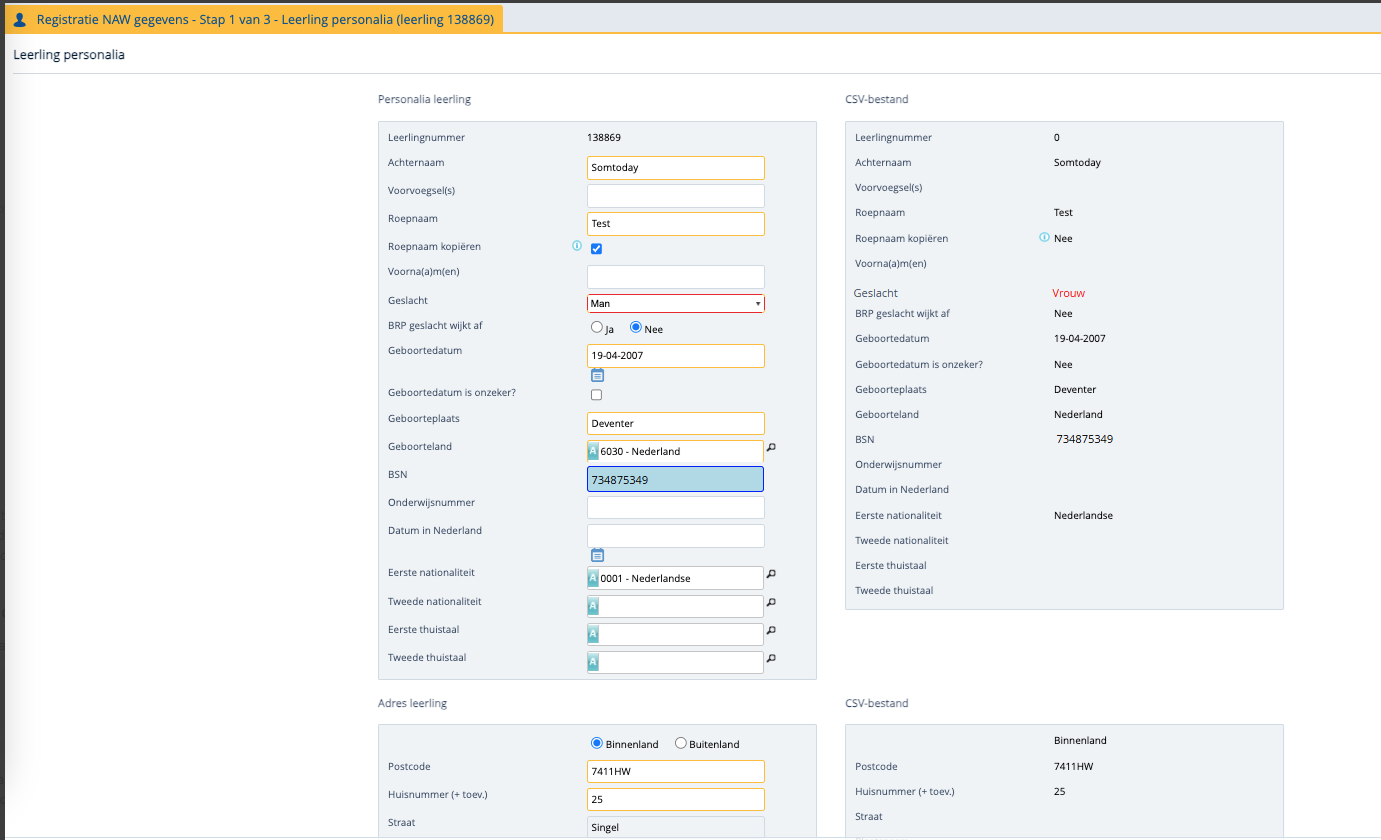Click the A autocomplete icon in Eerste nationaliteit
This screenshot has height=840, width=1381.
593,578
